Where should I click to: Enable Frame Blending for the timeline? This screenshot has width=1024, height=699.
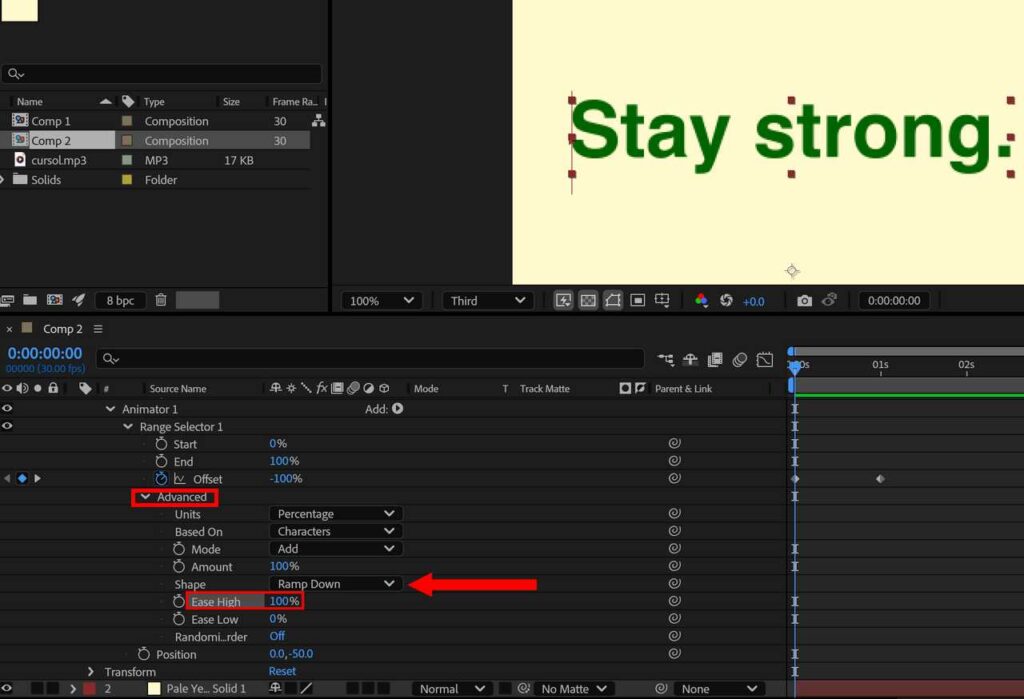[715, 359]
